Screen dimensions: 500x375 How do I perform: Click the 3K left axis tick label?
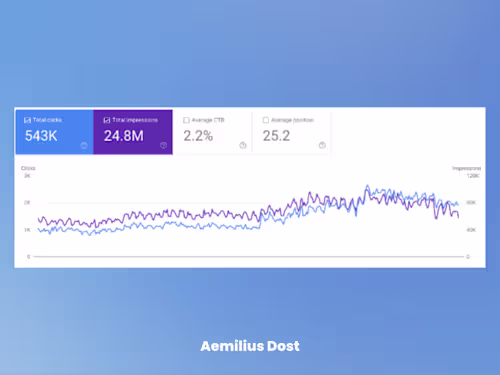(27, 176)
